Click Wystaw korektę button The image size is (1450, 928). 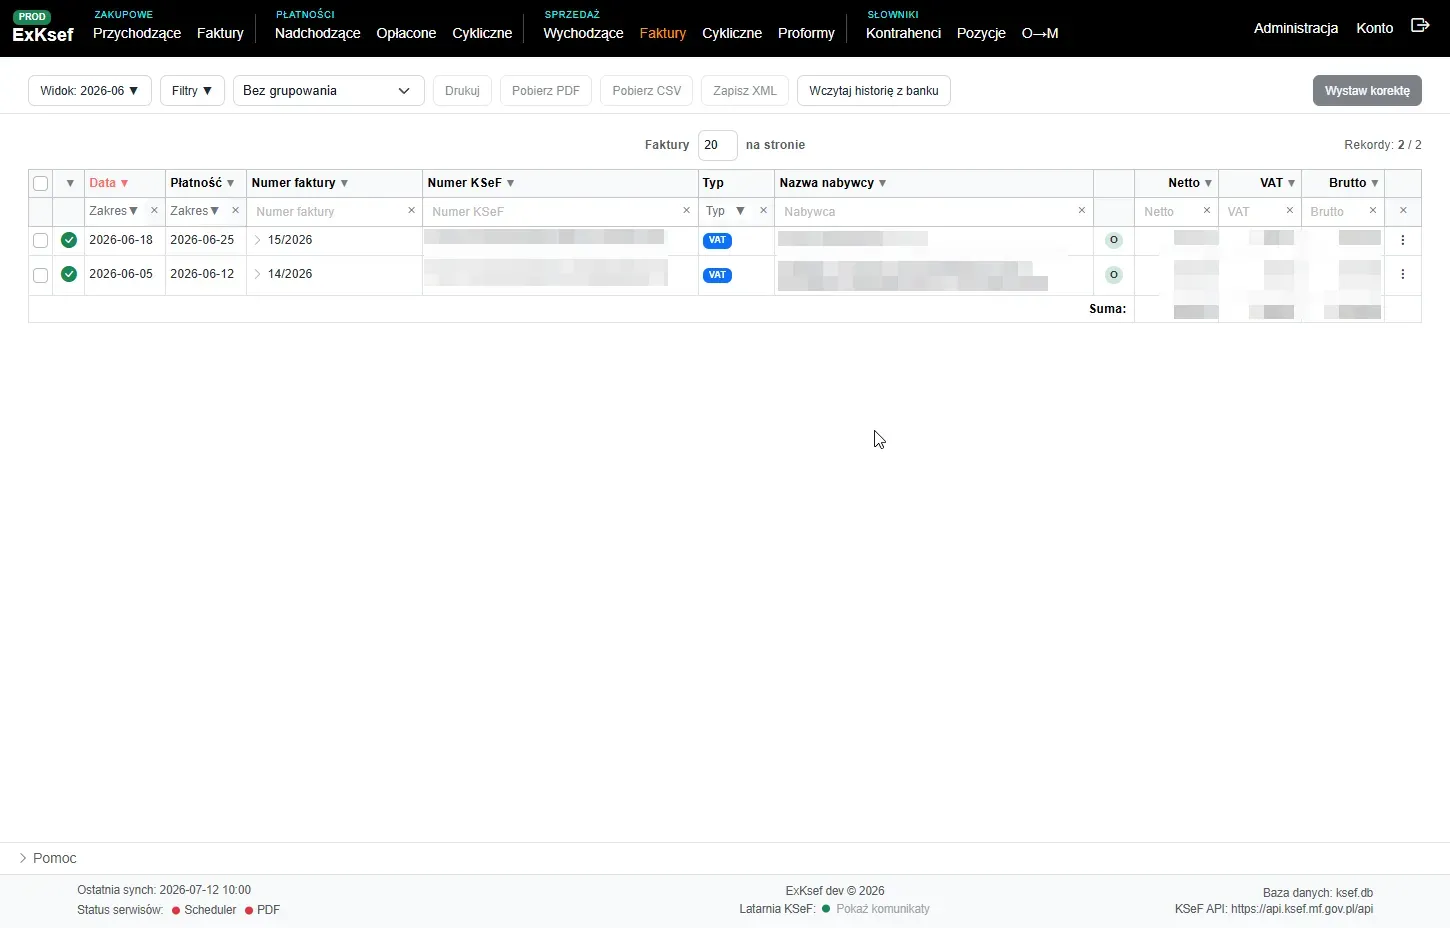1367,90
